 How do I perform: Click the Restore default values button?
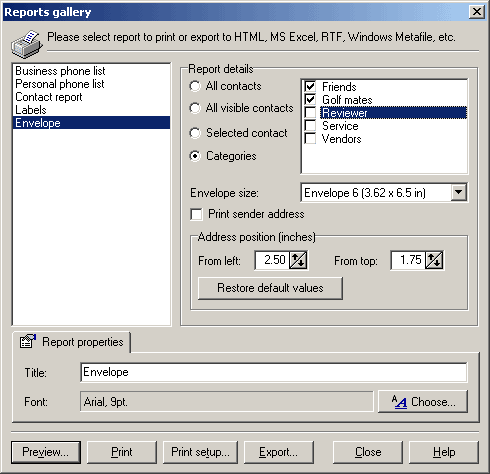point(270,288)
